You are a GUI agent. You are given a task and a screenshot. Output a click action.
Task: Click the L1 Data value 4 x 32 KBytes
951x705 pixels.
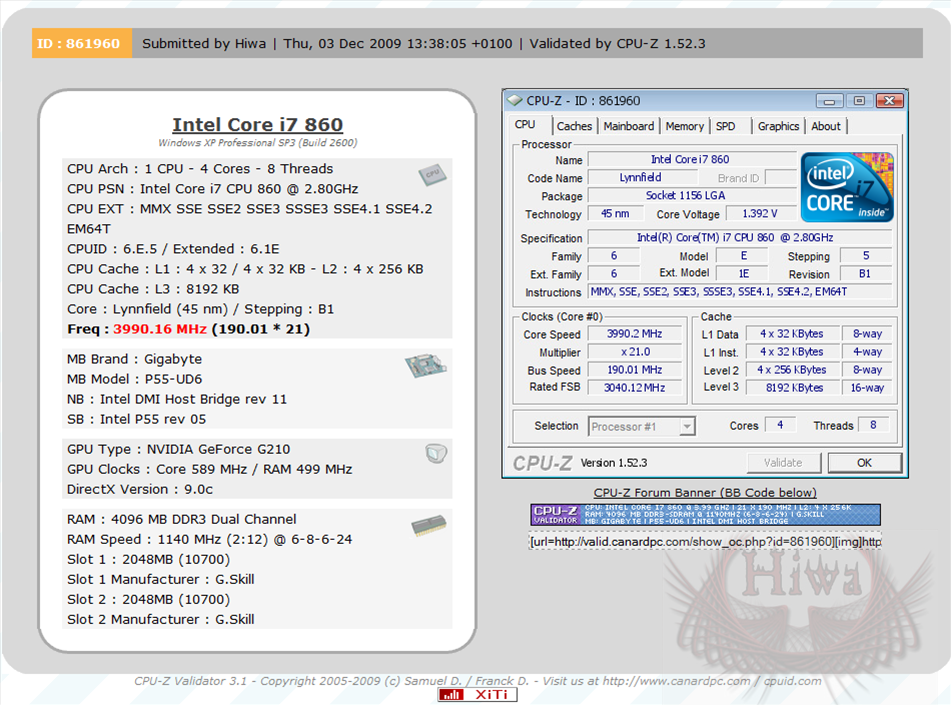791,334
